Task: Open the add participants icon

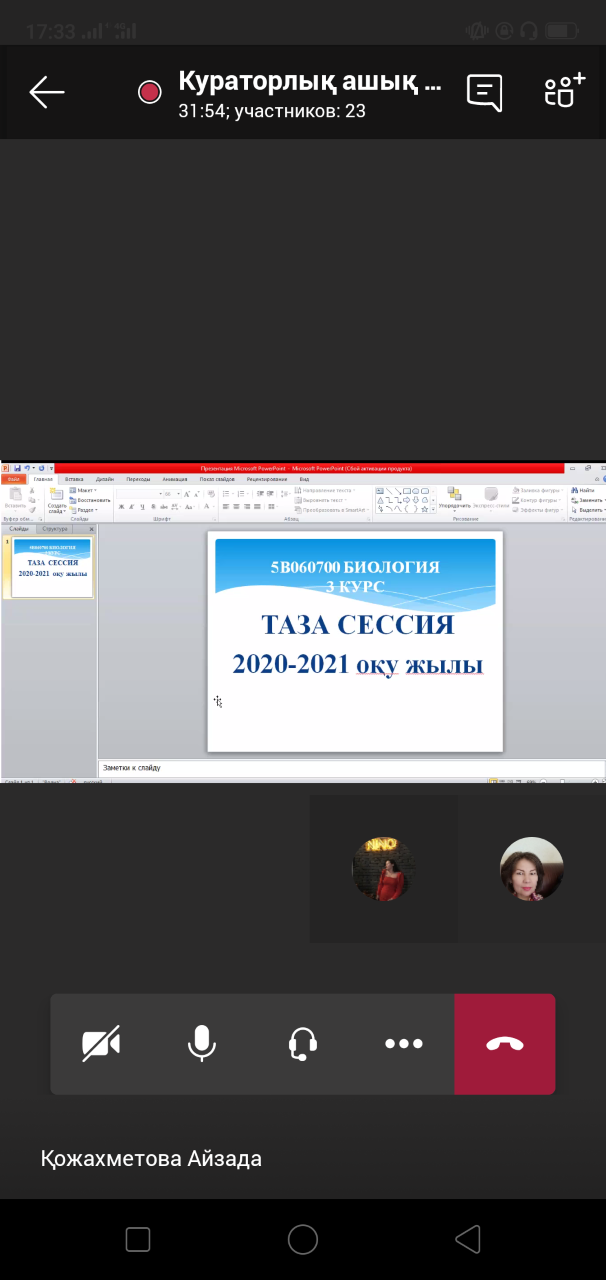Action: (563, 91)
